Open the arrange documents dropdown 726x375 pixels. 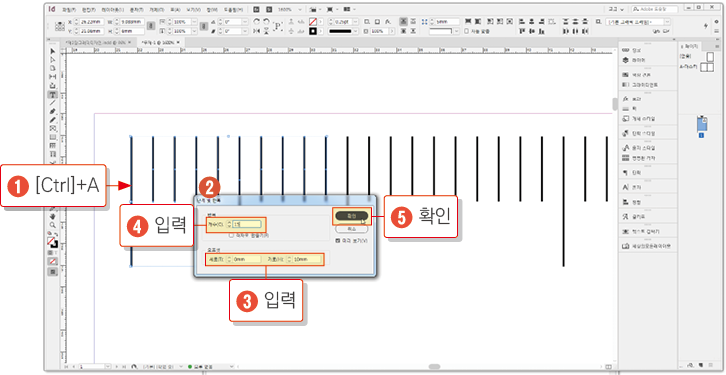pos(349,9)
